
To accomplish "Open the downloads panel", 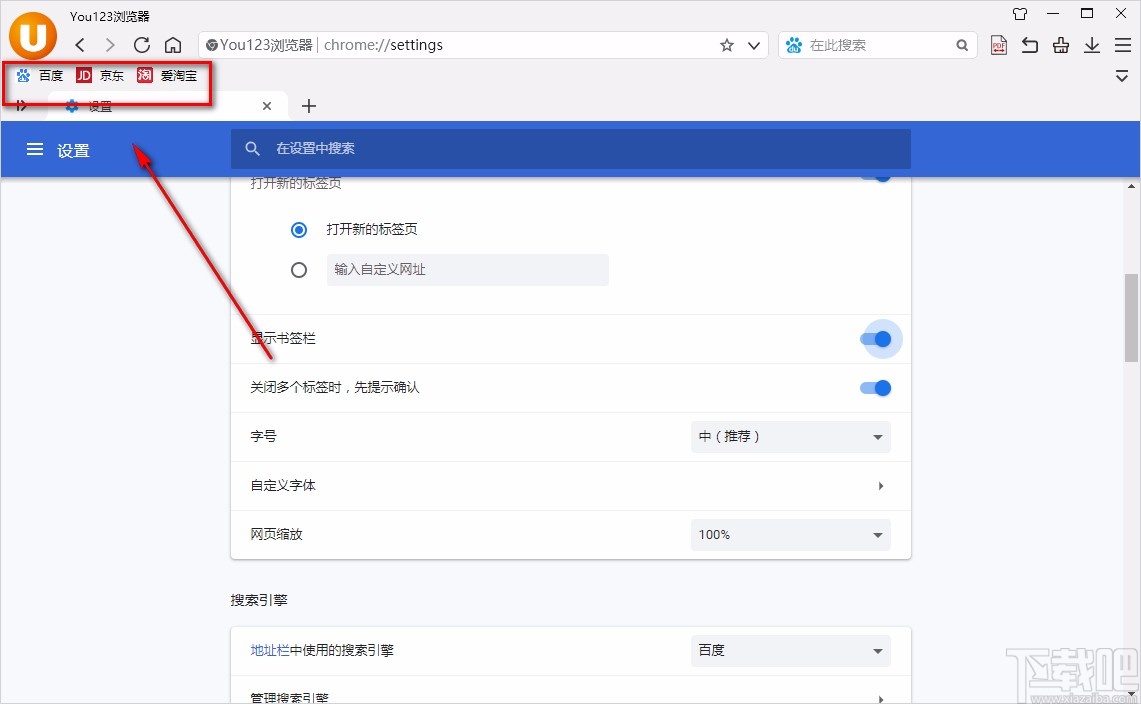I will 1091,45.
